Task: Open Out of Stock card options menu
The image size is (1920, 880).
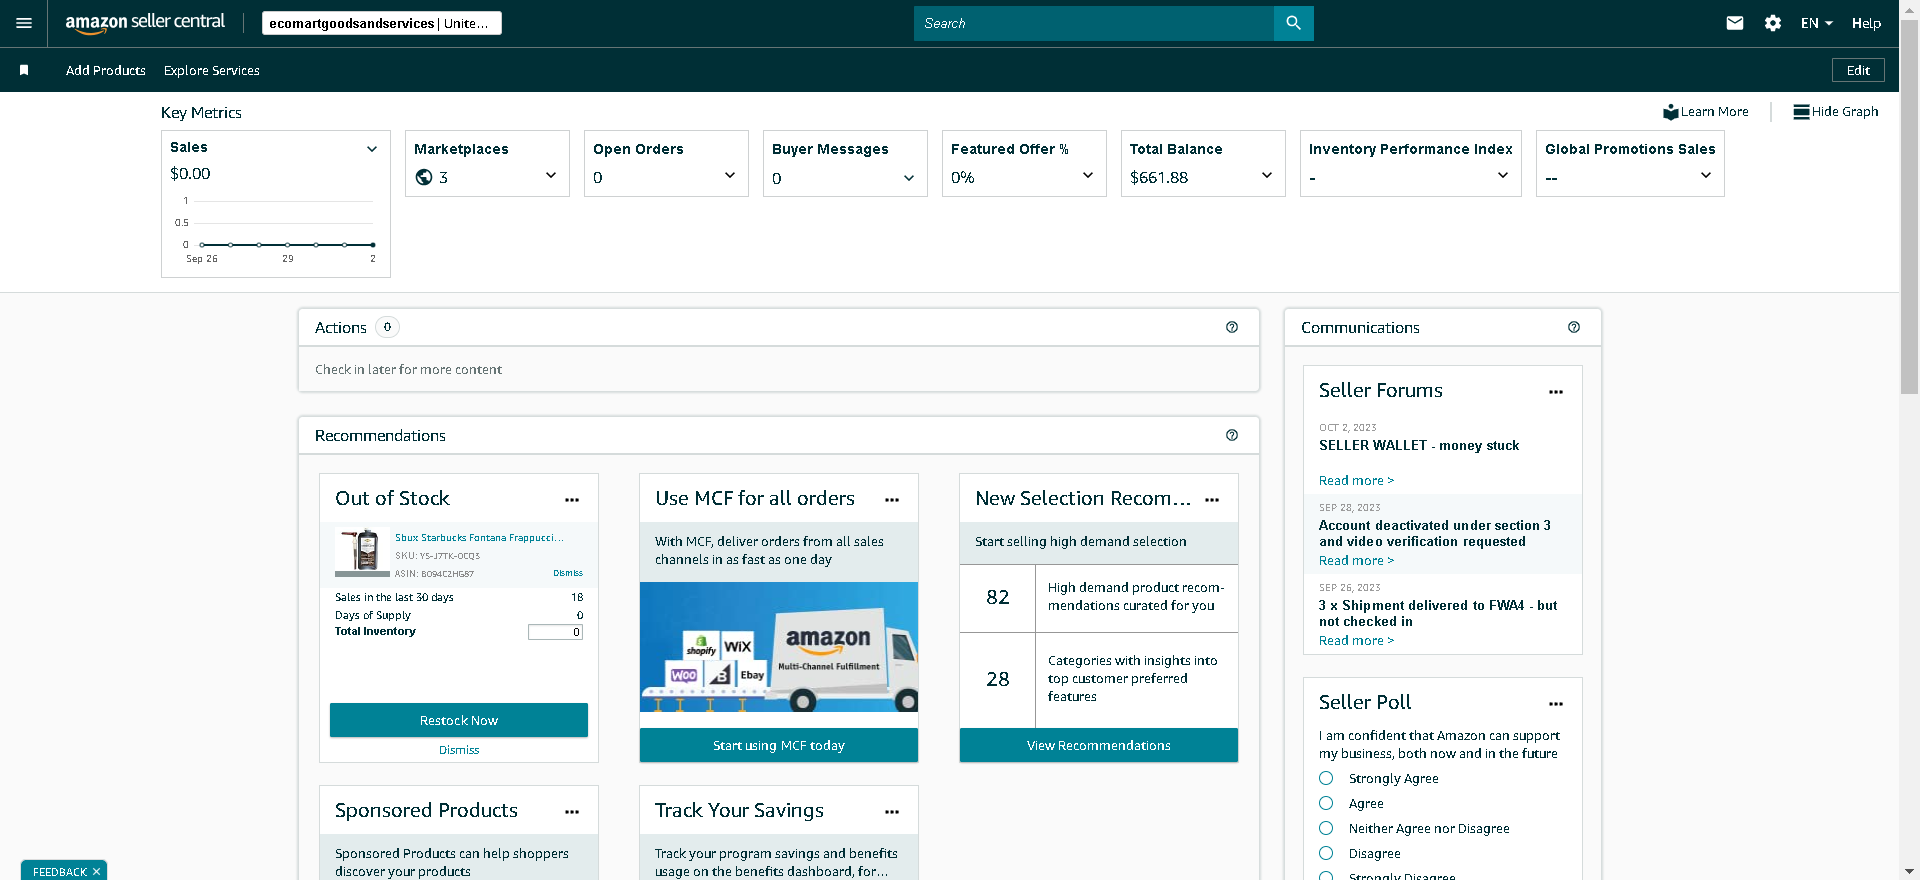Action: click(572, 500)
